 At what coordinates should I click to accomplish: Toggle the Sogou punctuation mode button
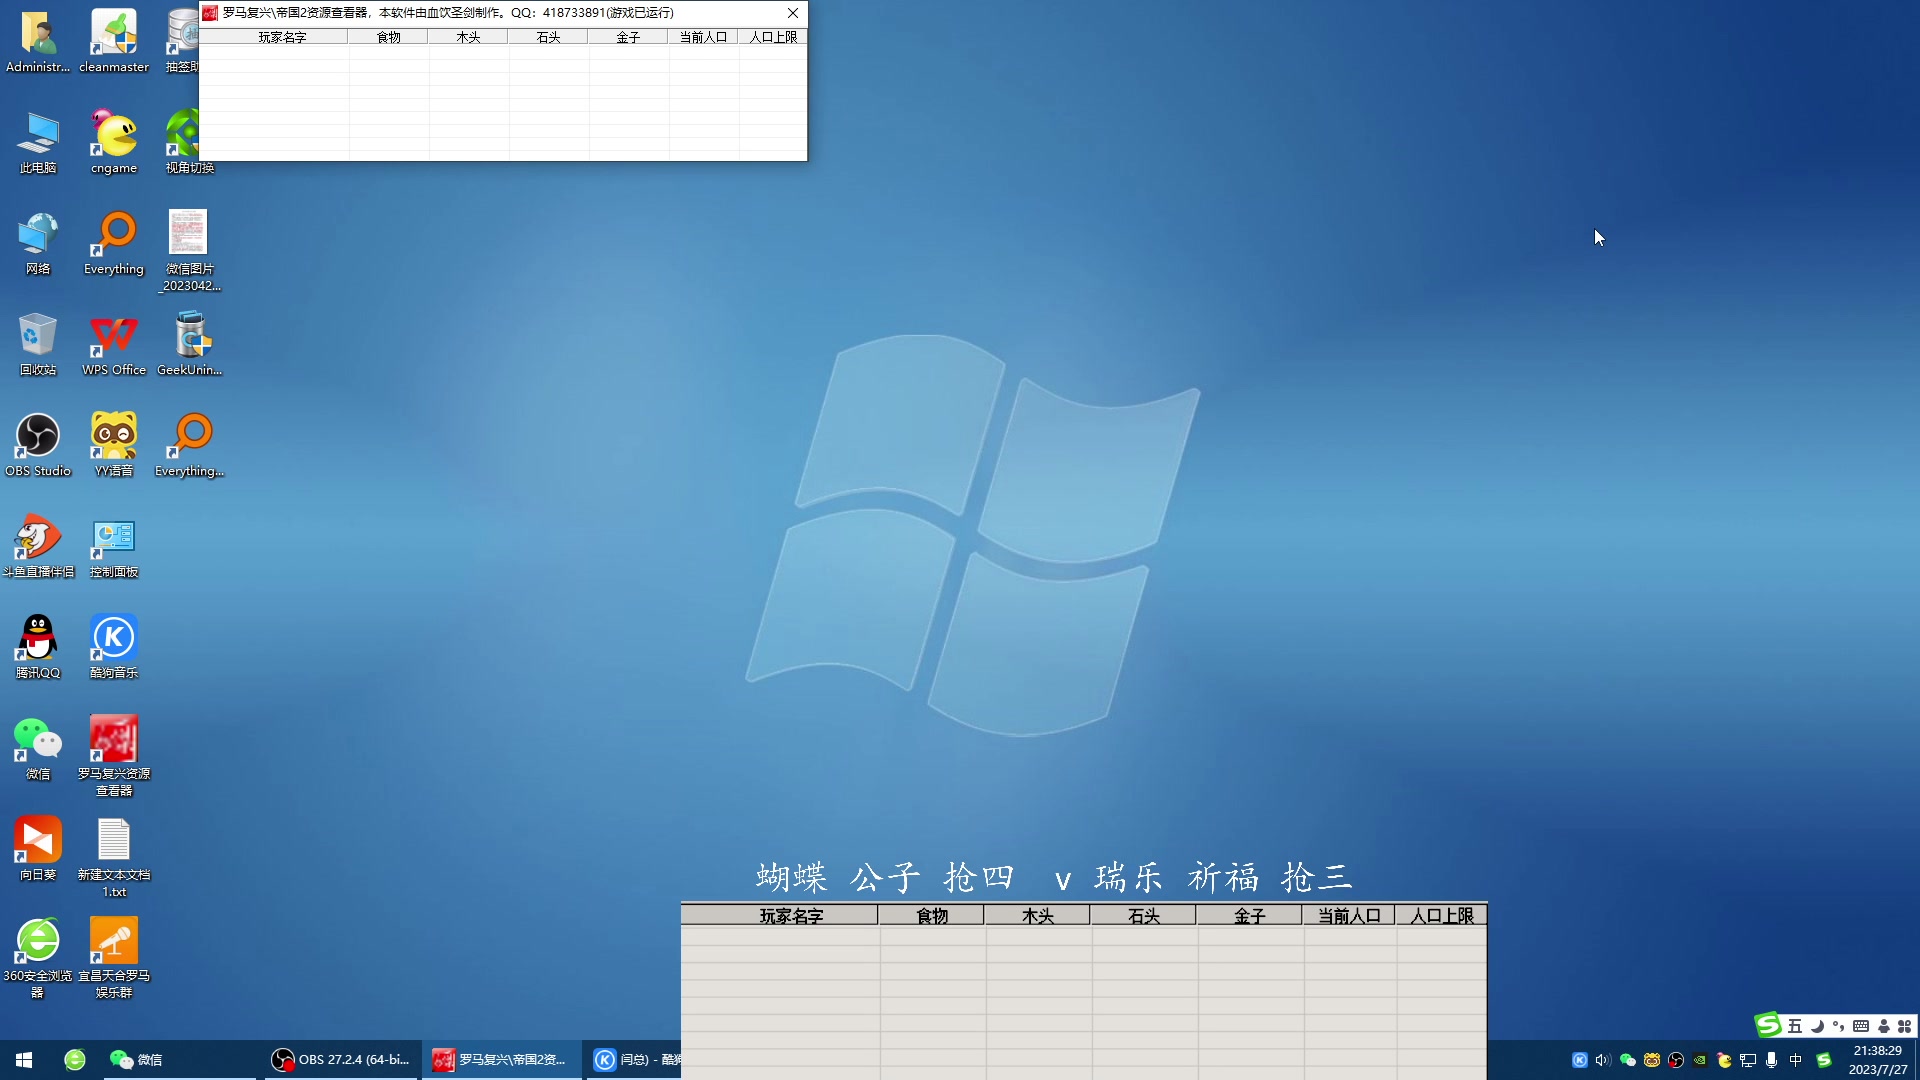pos(1838,1026)
